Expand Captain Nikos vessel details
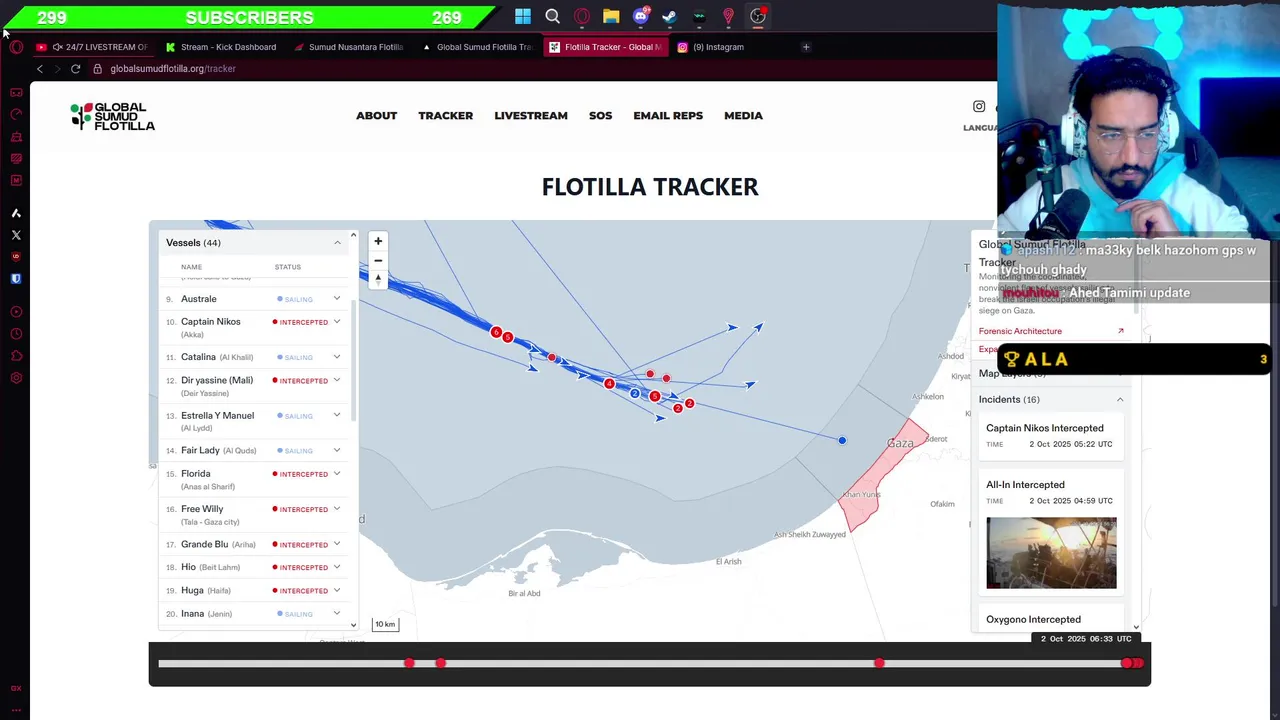This screenshot has width=1280, height=720. coord(337,322)
